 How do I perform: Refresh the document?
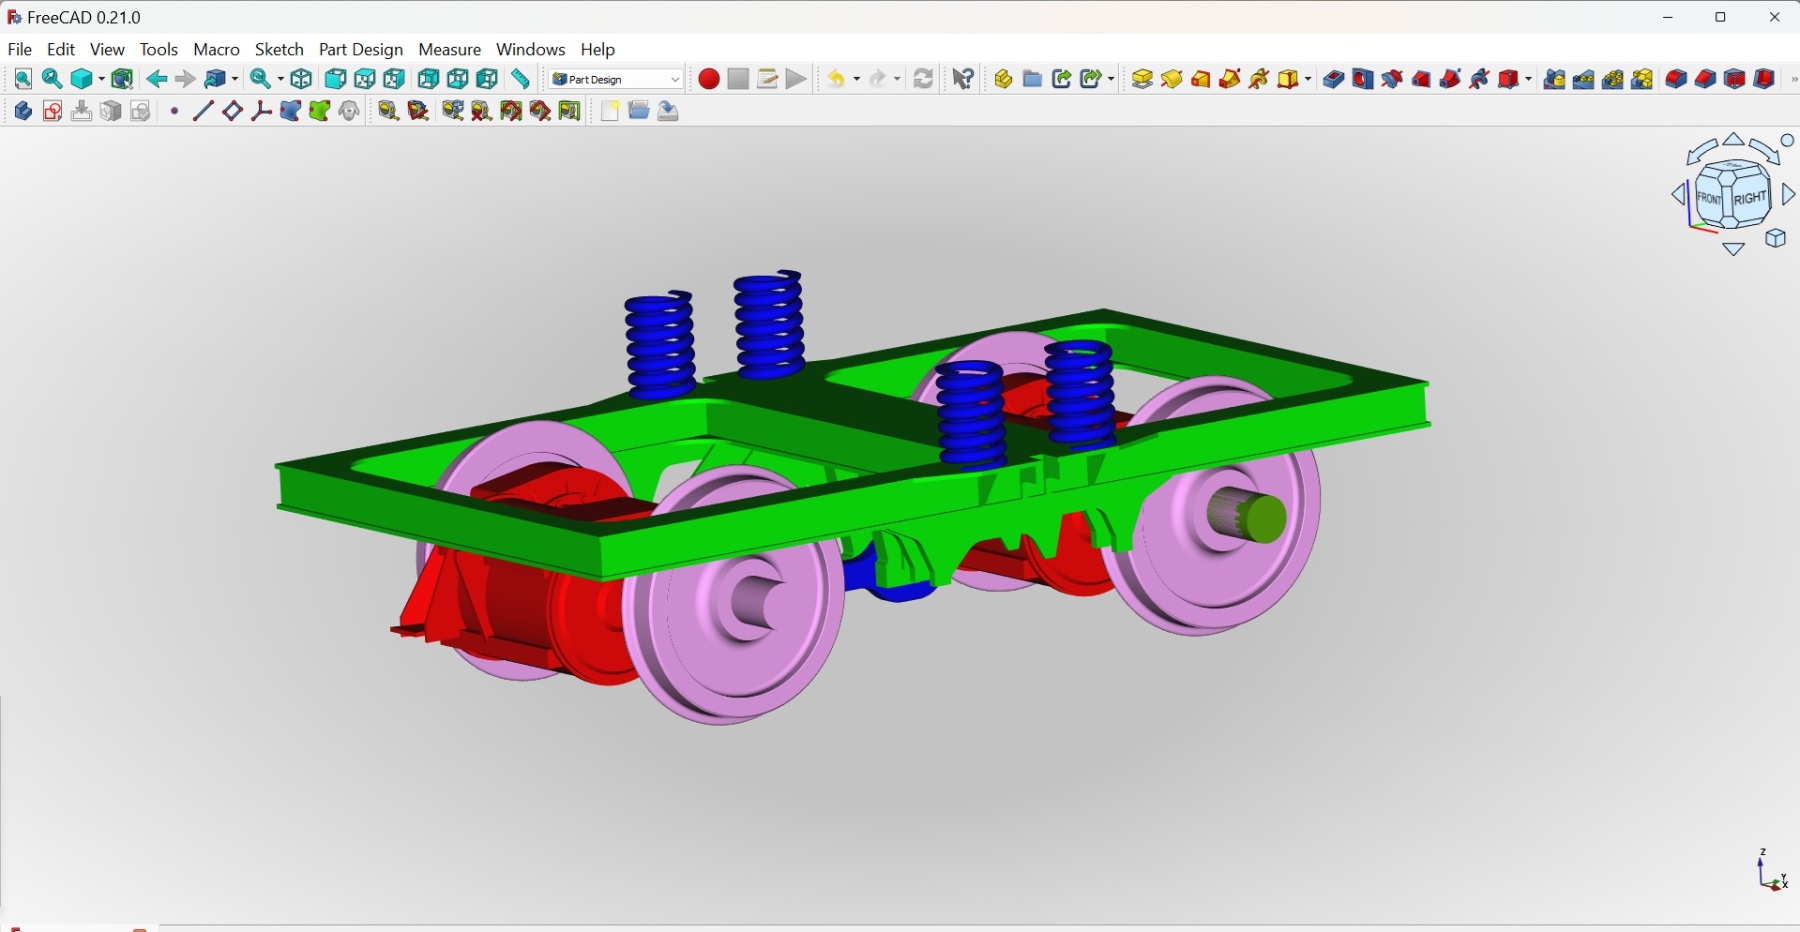pyautogui.click(x=924, y=79)
